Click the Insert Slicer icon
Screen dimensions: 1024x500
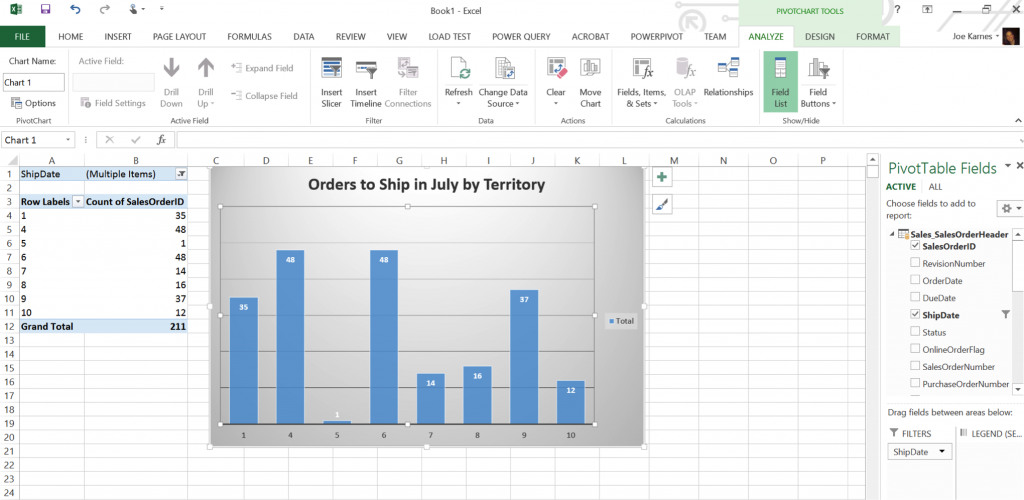click(331, 70)
